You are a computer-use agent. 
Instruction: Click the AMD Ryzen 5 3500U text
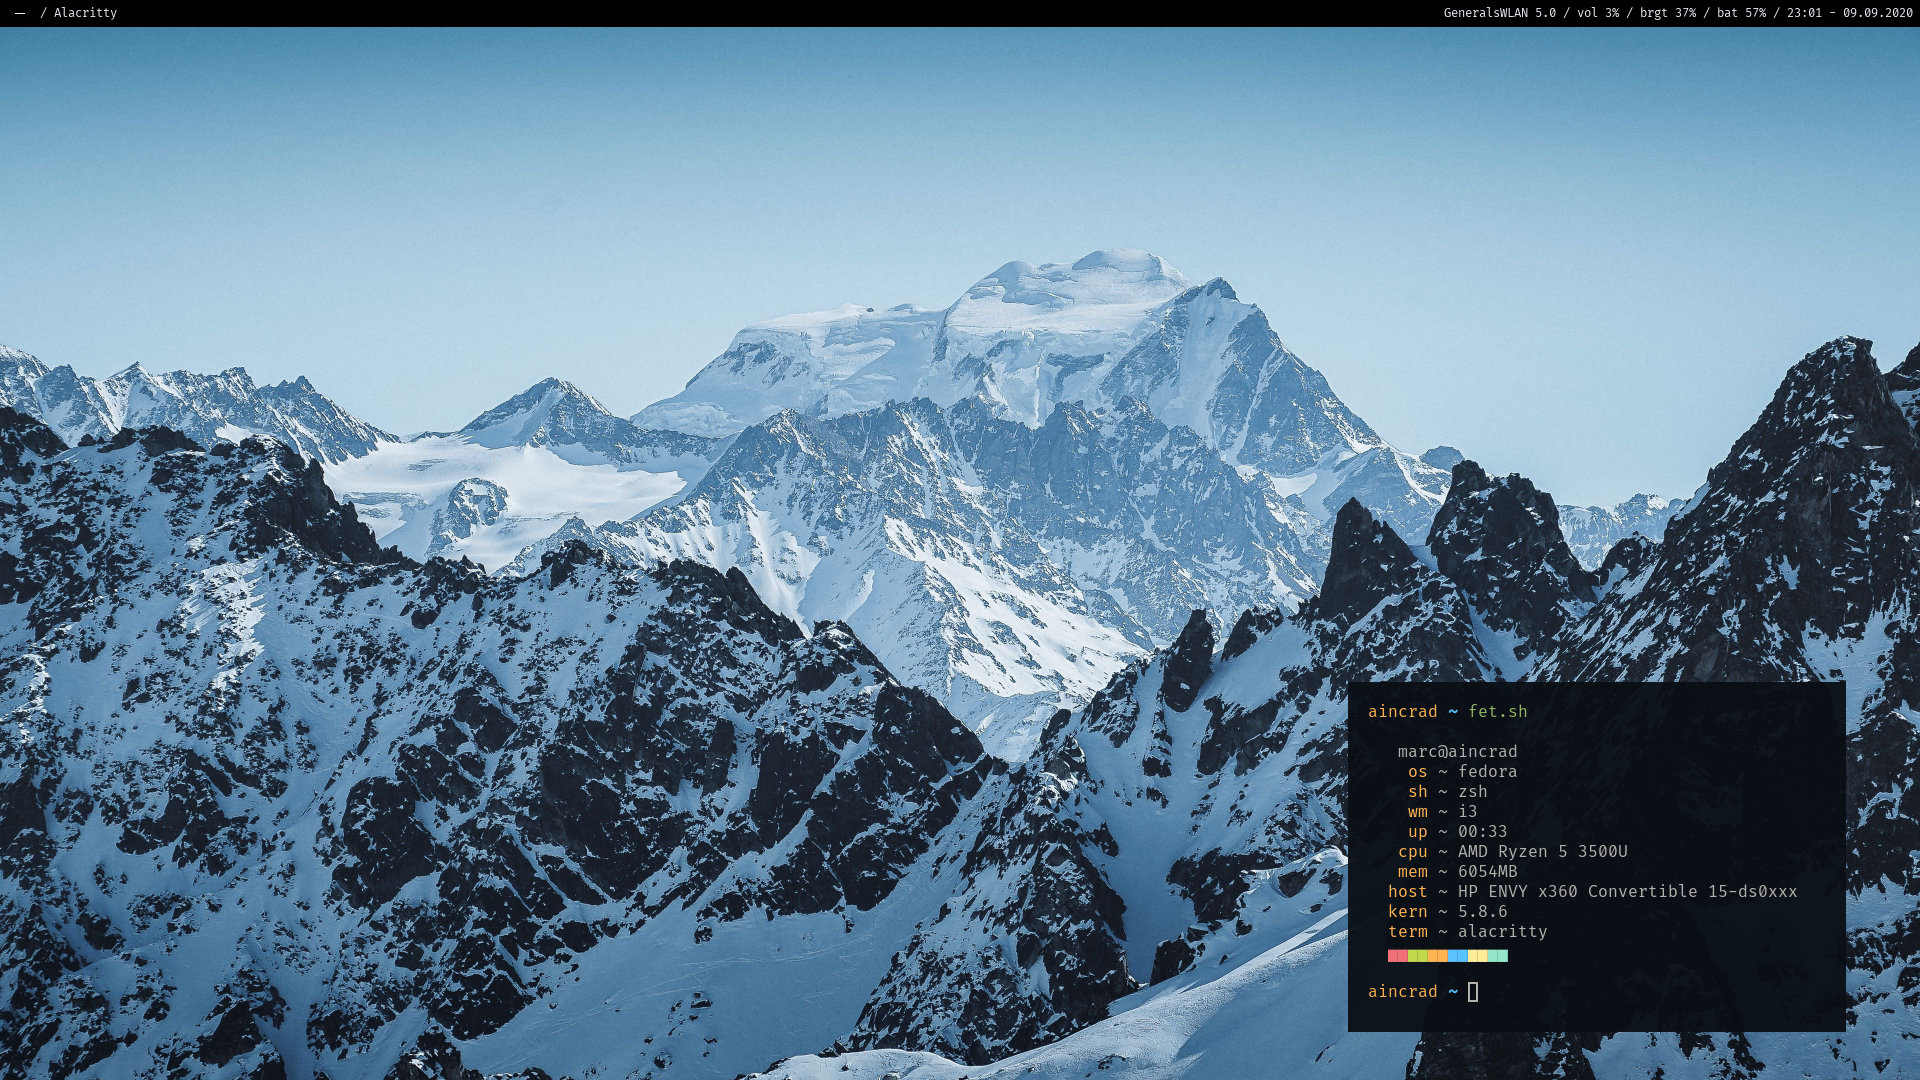[1542, 852]
